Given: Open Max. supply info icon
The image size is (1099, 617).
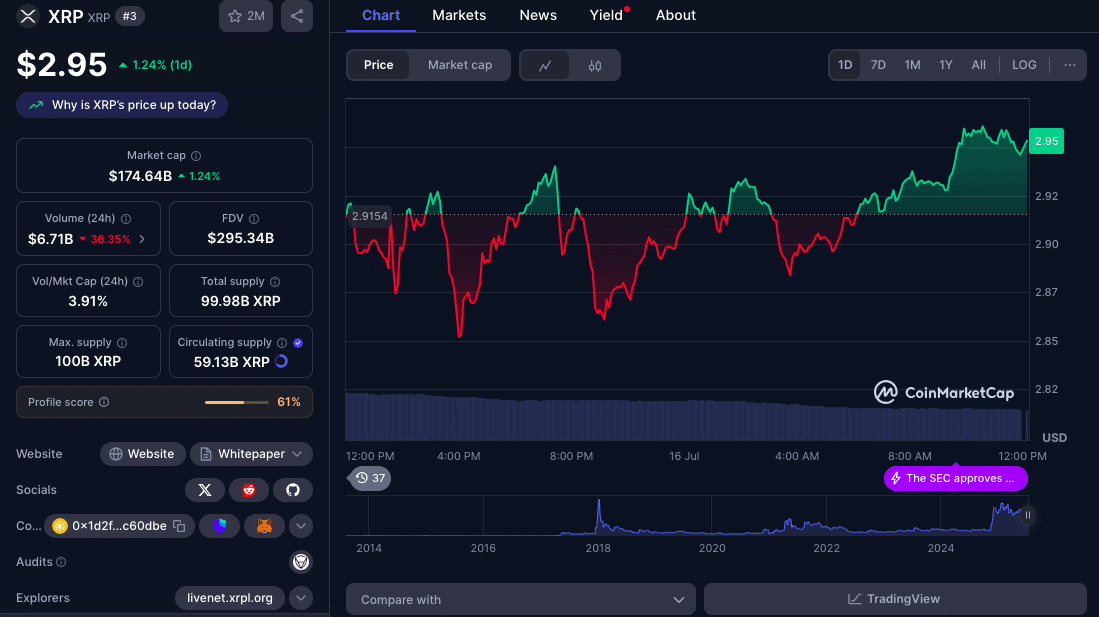Looking at the screenshot, I should click(x=122, y=343).
